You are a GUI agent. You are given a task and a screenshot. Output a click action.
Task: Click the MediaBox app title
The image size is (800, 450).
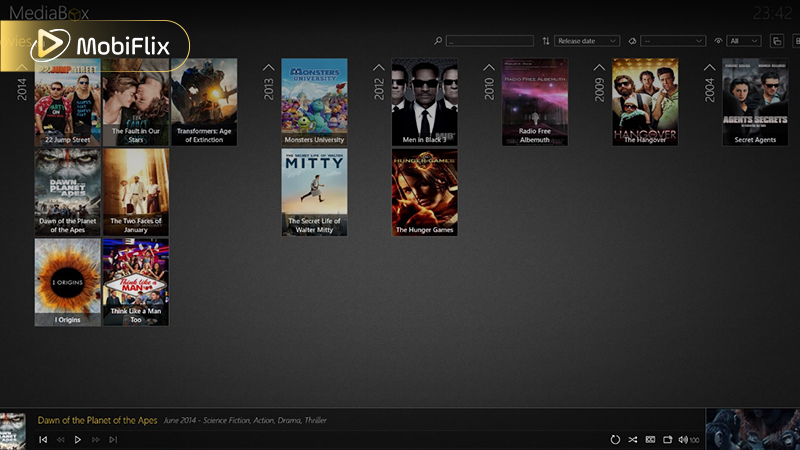click(48, 13)
